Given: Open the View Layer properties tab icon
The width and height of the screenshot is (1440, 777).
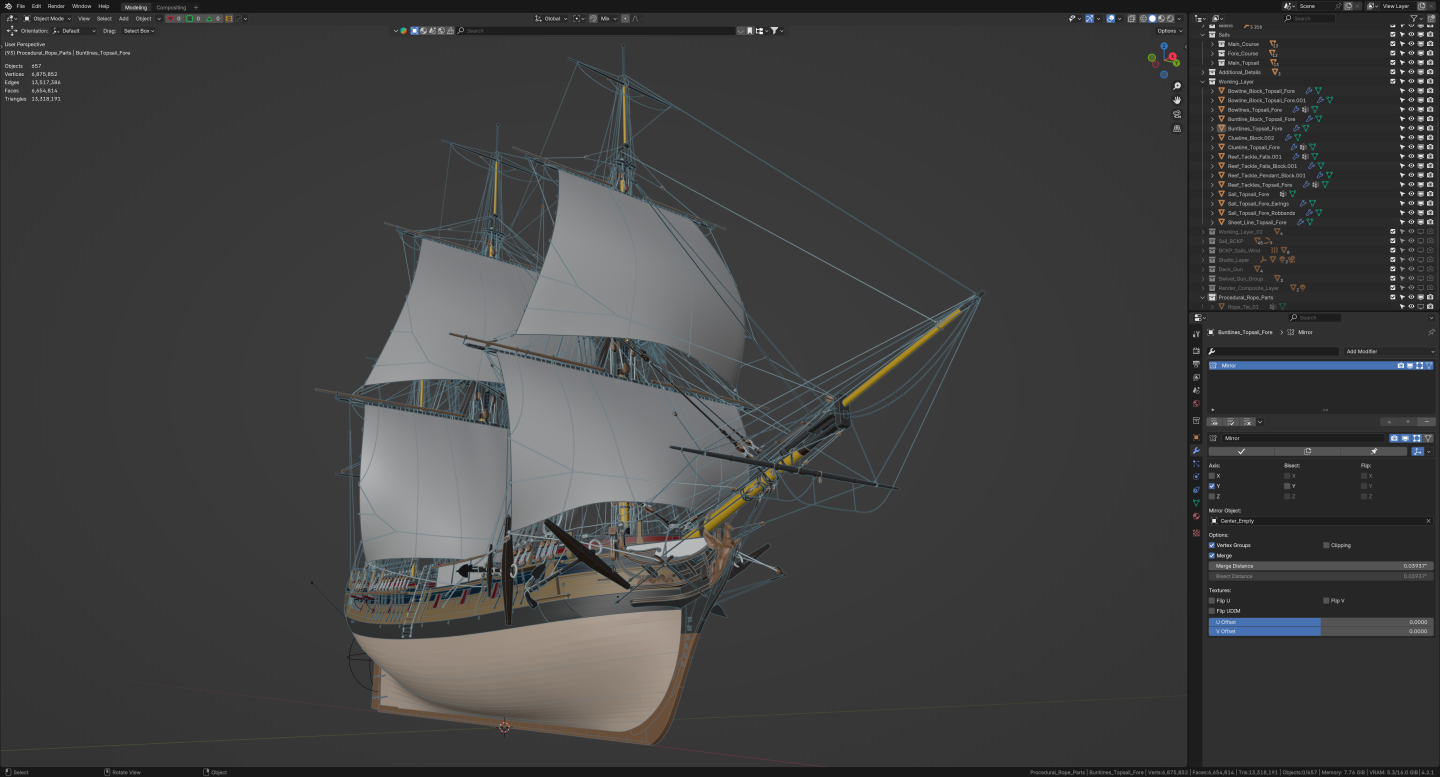Looking at the screenshot, I should click(1196, 377).
